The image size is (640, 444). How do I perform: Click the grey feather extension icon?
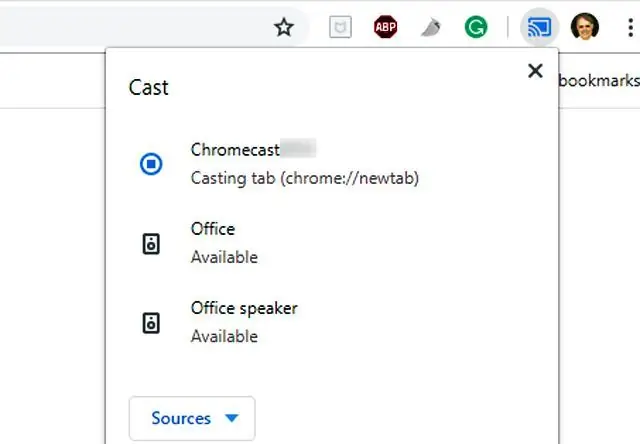[x=431, y=28]
